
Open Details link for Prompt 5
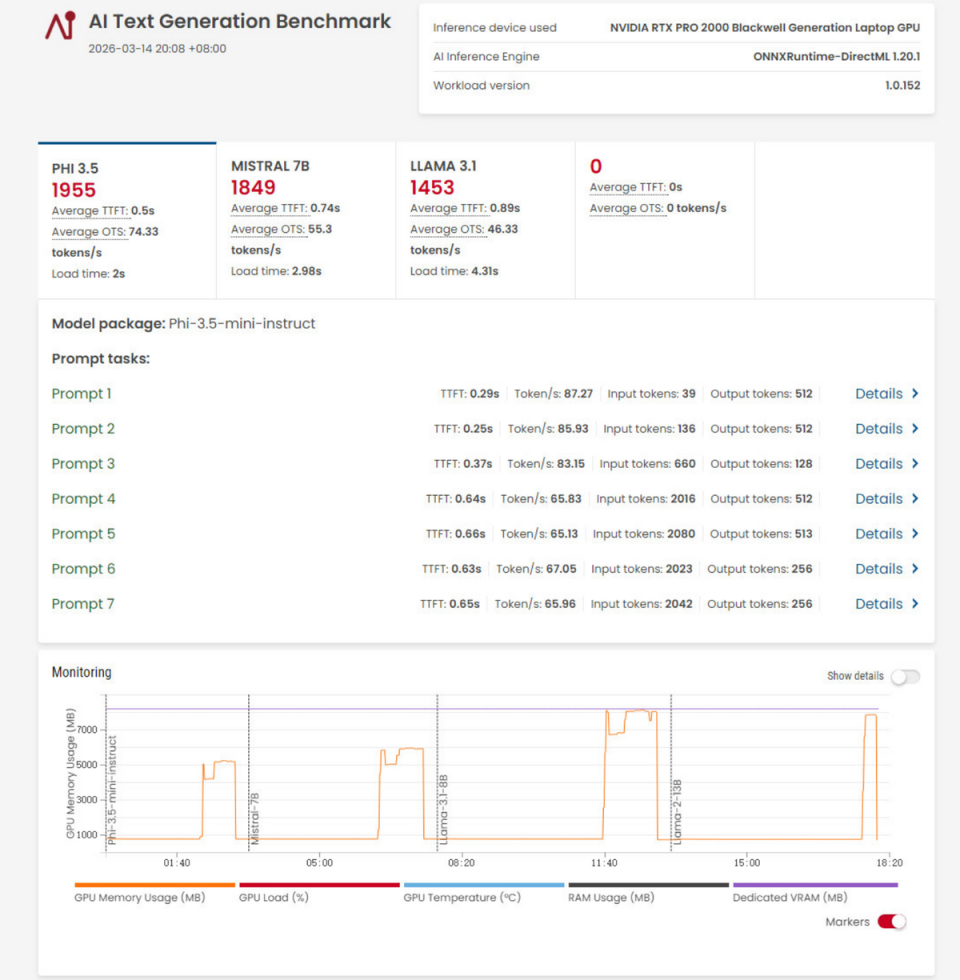pyautogui.click(x=879, y=534)
